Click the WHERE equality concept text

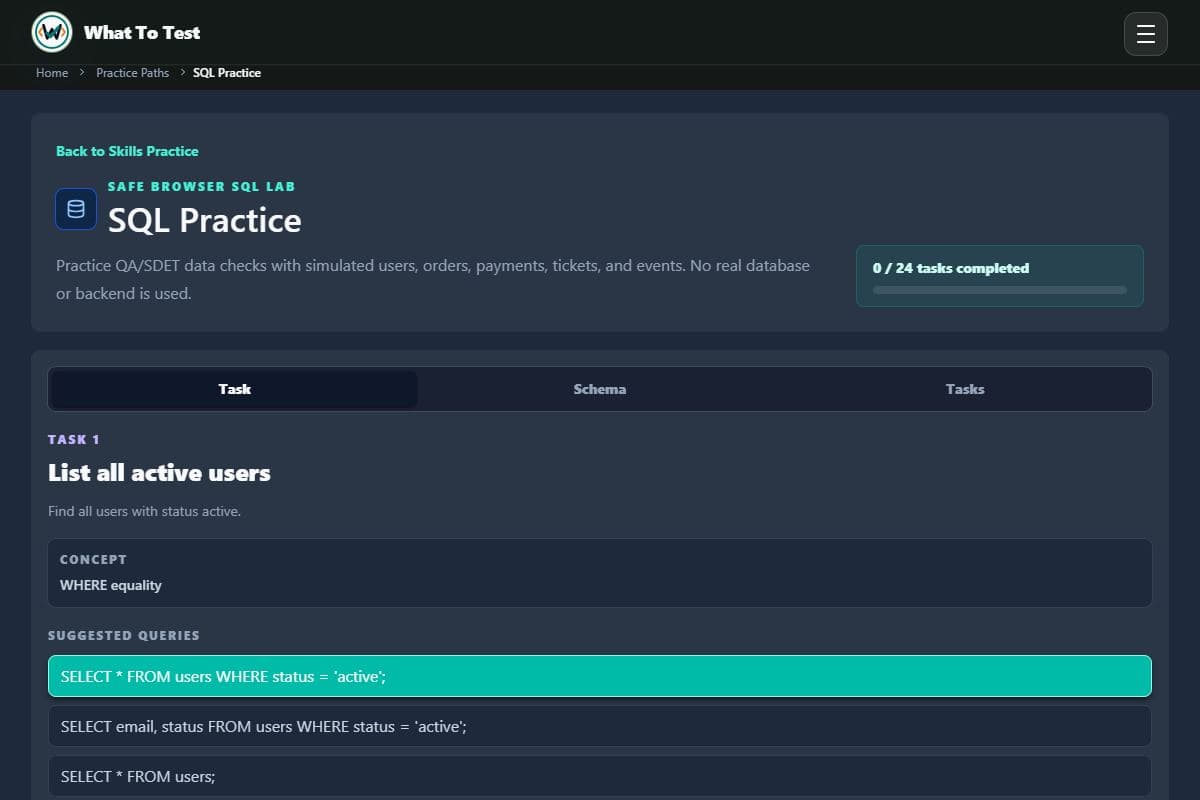111,585
